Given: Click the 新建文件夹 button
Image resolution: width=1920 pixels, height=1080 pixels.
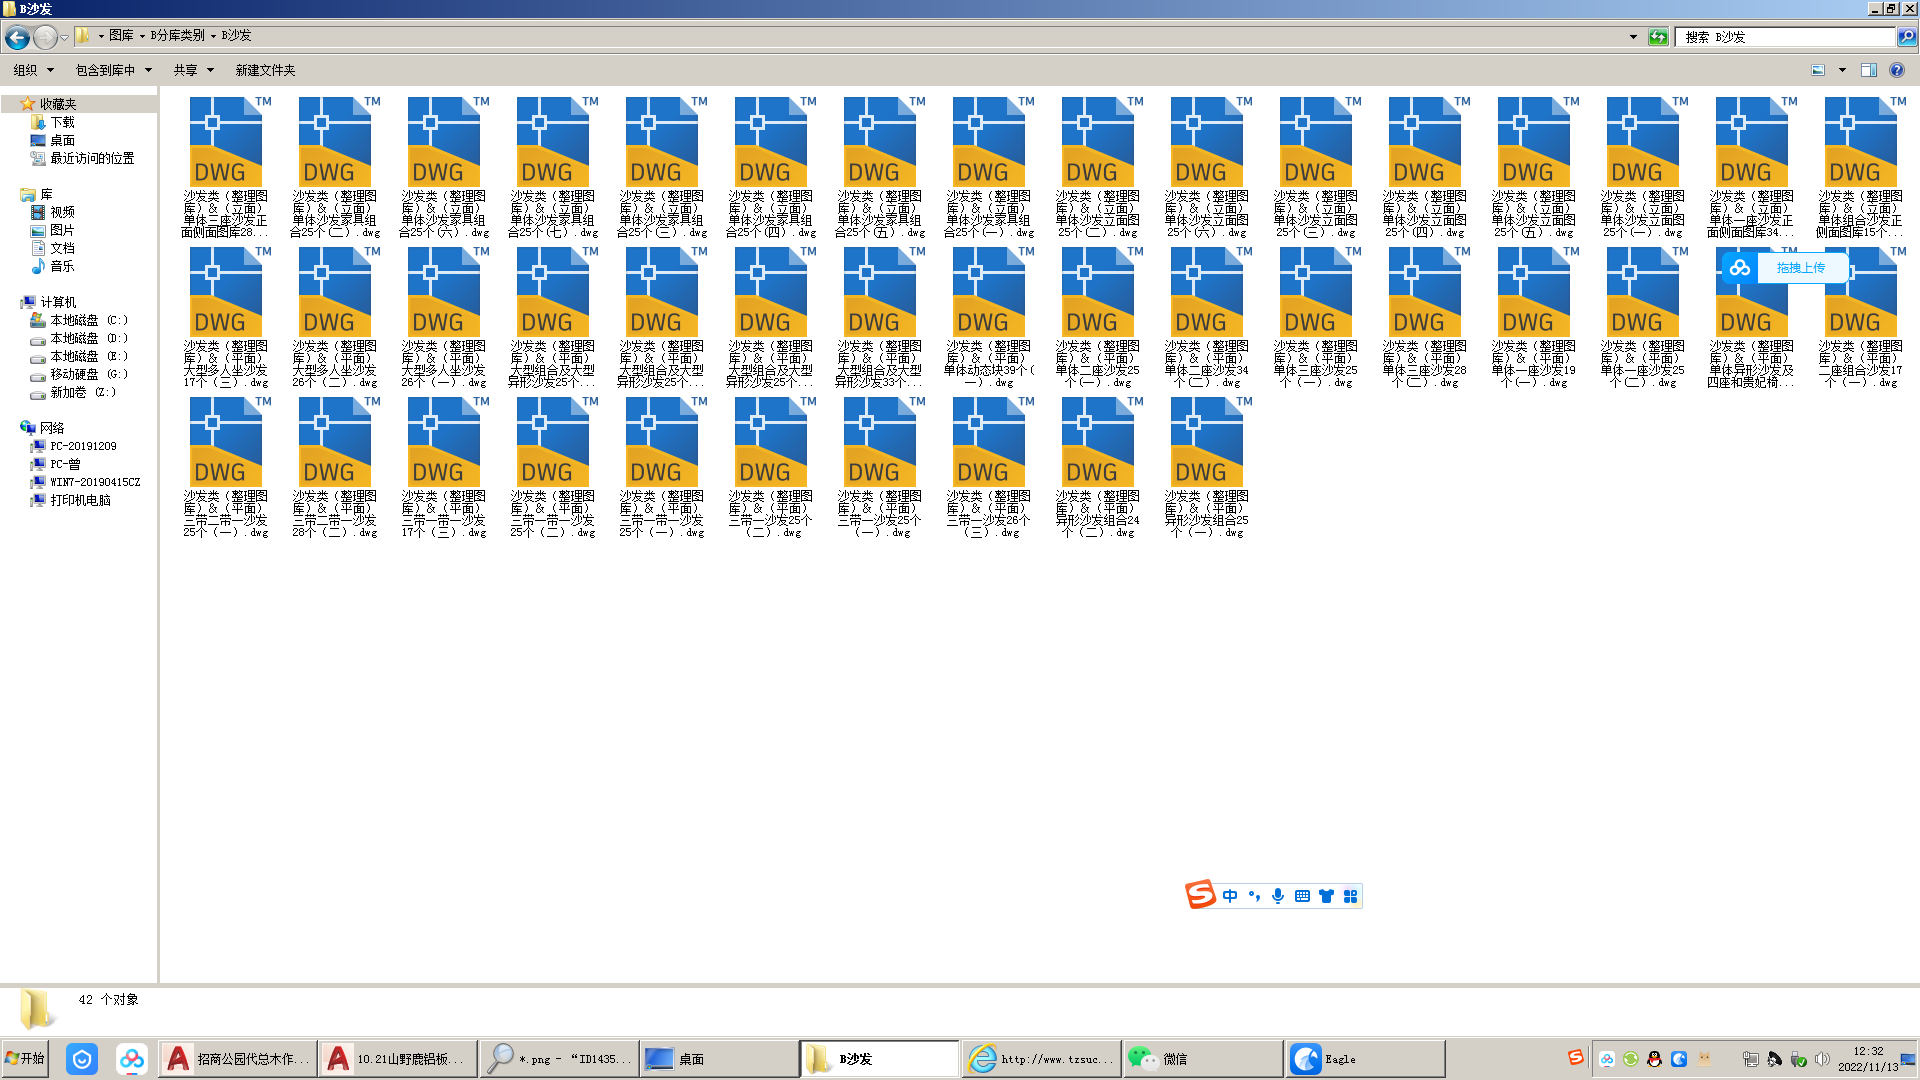Looking at the screenshot, I should coord(265,70).
